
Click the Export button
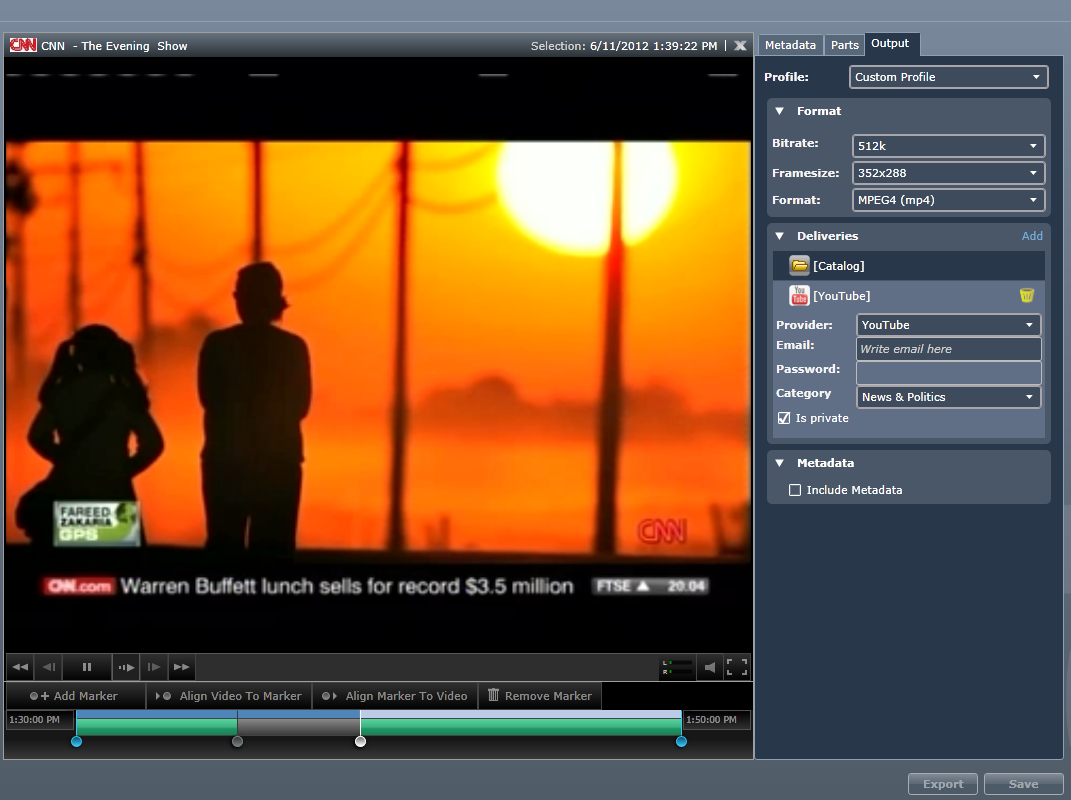pyautogui.click(x=943, y=784)
